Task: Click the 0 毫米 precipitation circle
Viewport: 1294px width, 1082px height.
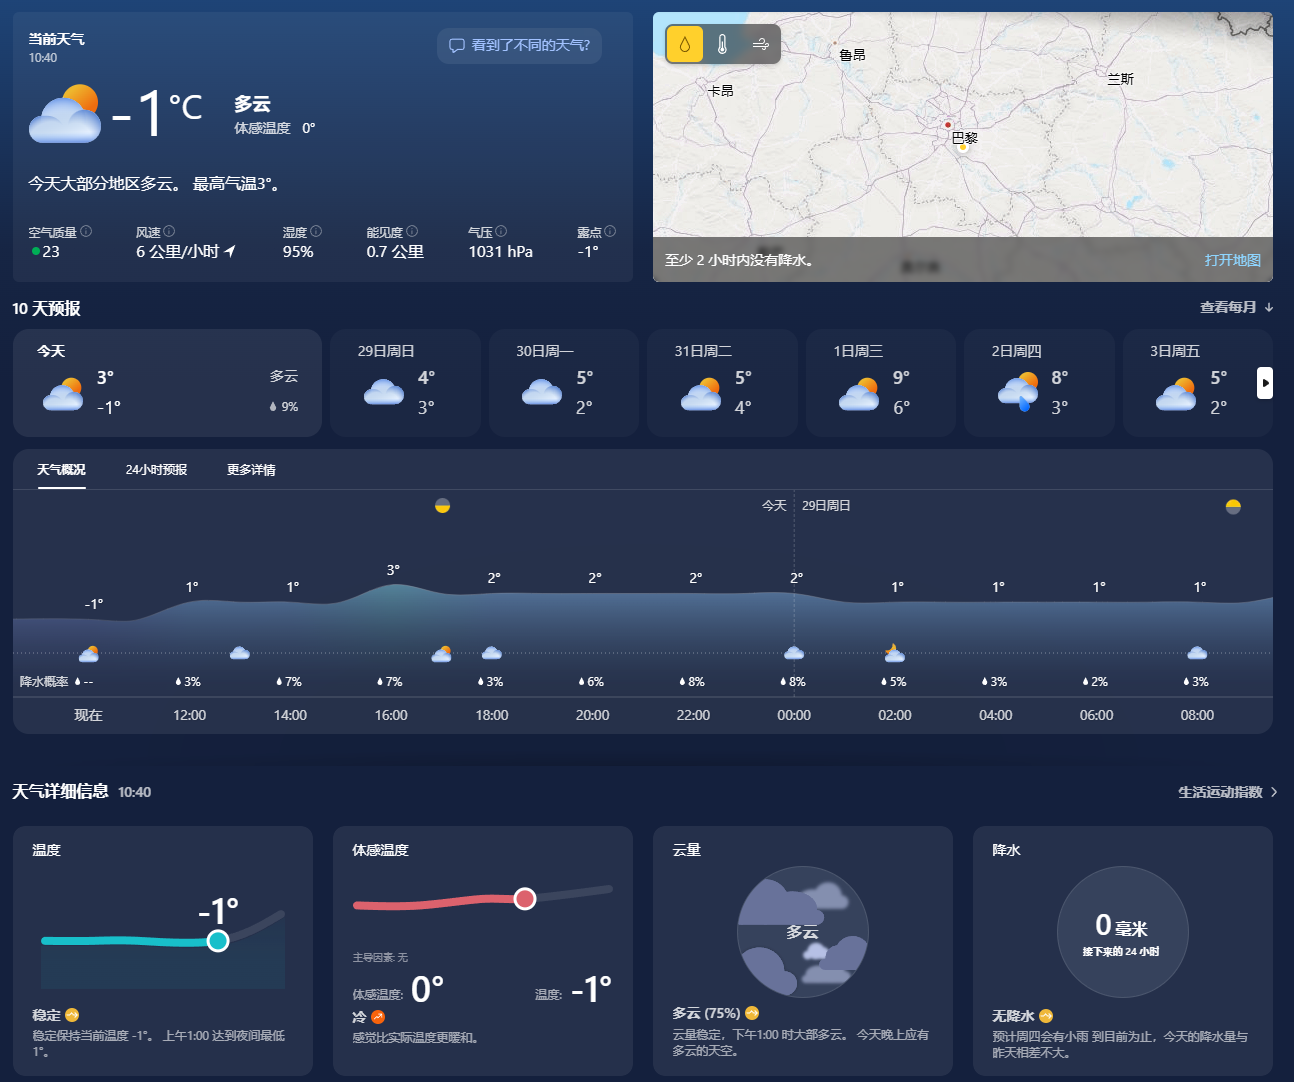Action: point(1123,932)
